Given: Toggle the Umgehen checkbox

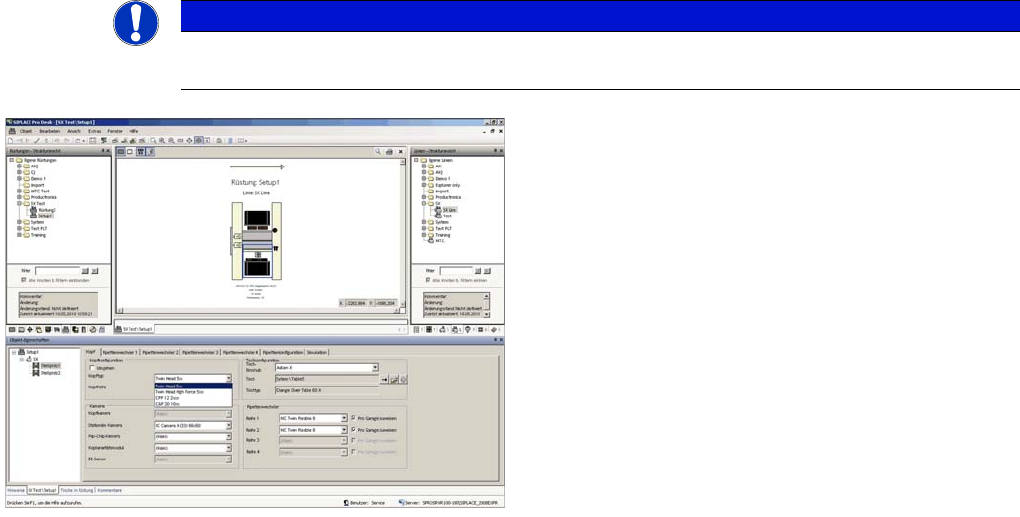Looking at the screenshot, I should (x=94, y=368).
